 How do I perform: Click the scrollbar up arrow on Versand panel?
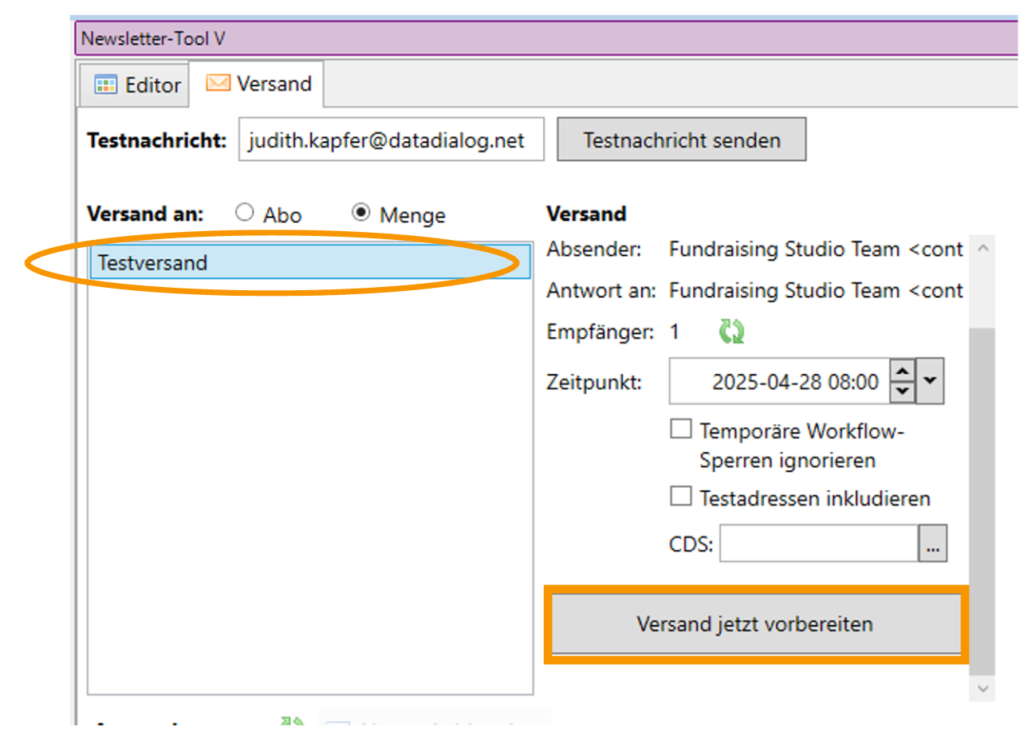(x=981, y=248)
